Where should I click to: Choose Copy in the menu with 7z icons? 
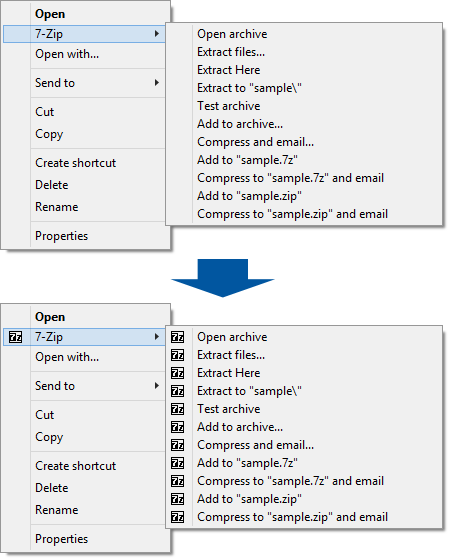(49, 437)
